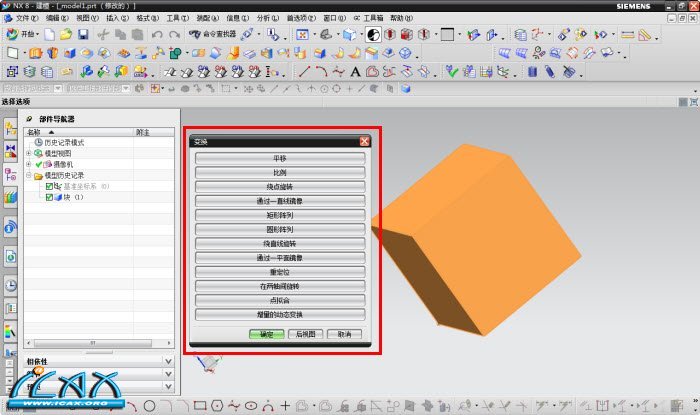Toggle the 基准坐标系 (0) checkbox

[49, 186]
